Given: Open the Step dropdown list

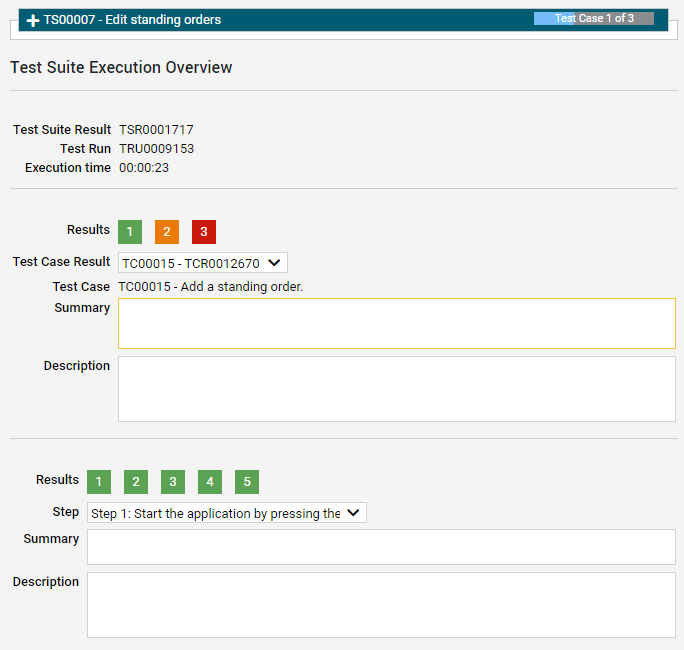Looking at the screenshot, I should tap(227, 513).
